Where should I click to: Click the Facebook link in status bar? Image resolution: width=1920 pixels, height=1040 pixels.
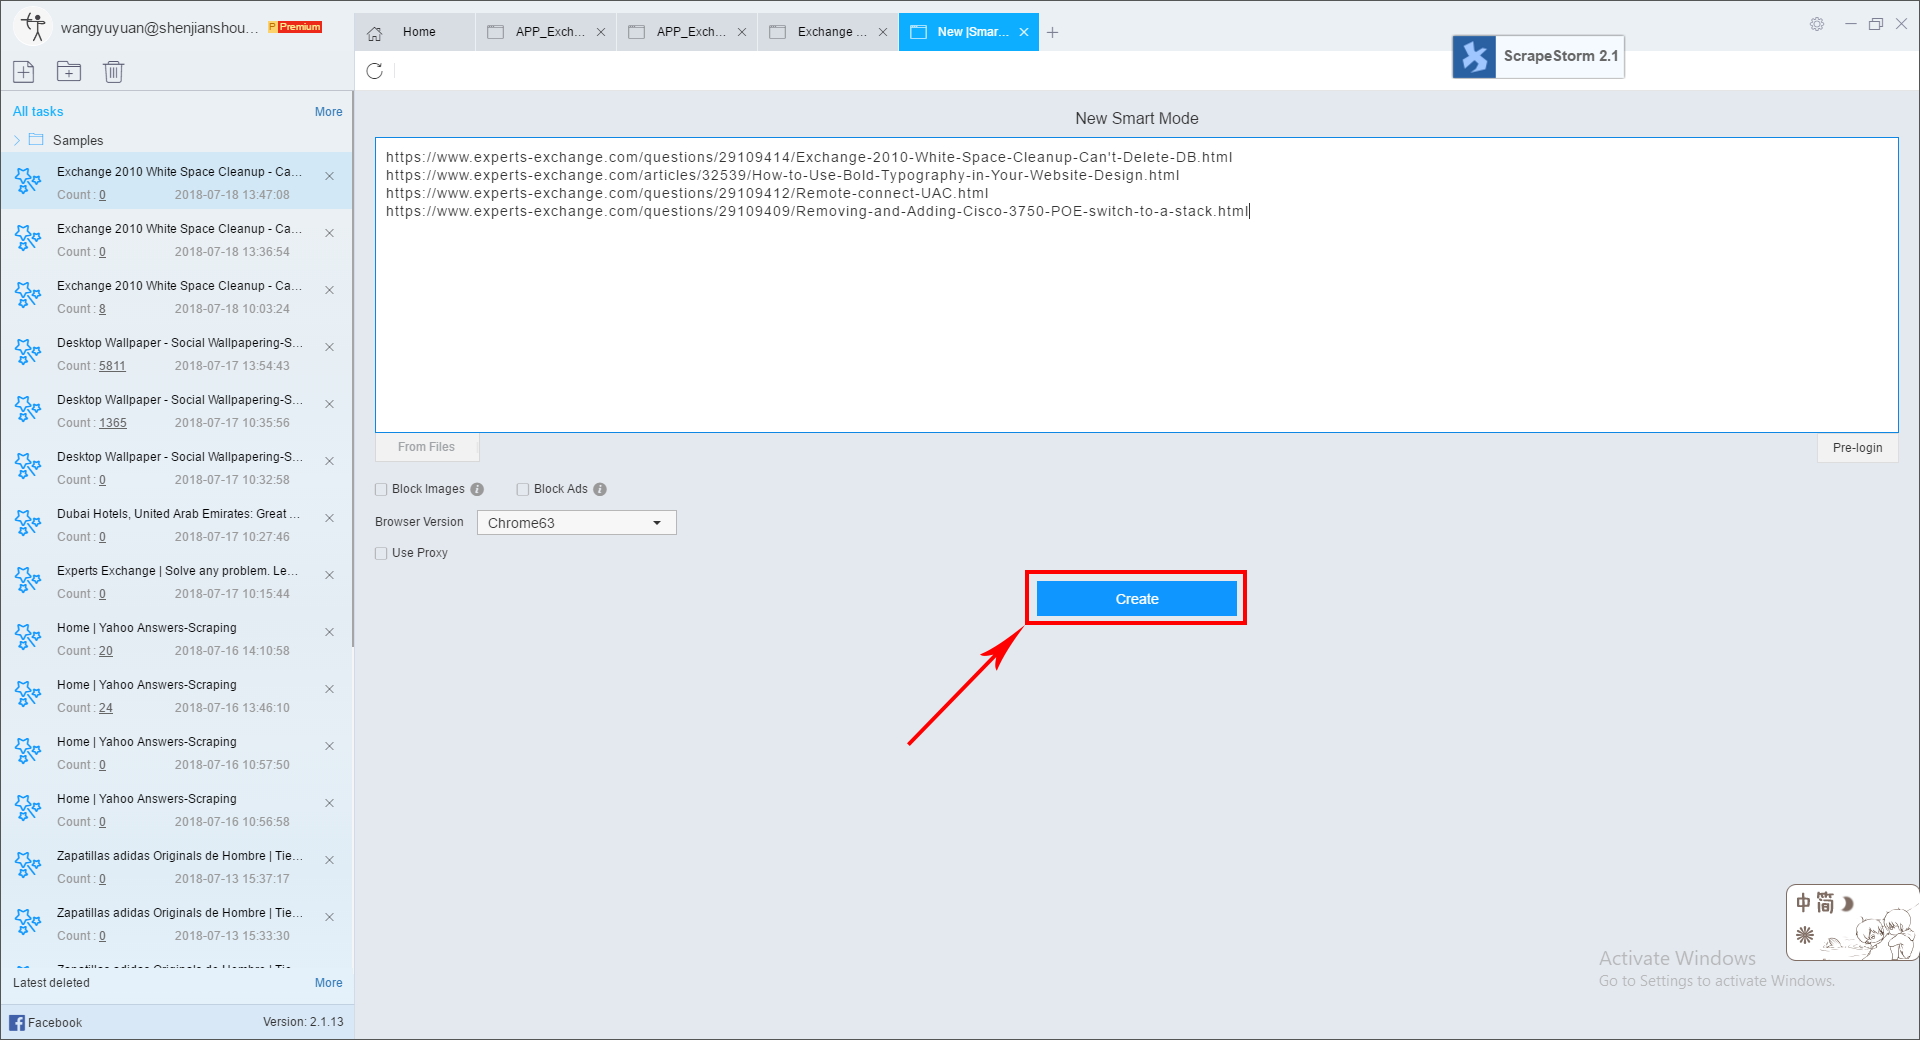pyautogui.click(x=55, y=1023)
